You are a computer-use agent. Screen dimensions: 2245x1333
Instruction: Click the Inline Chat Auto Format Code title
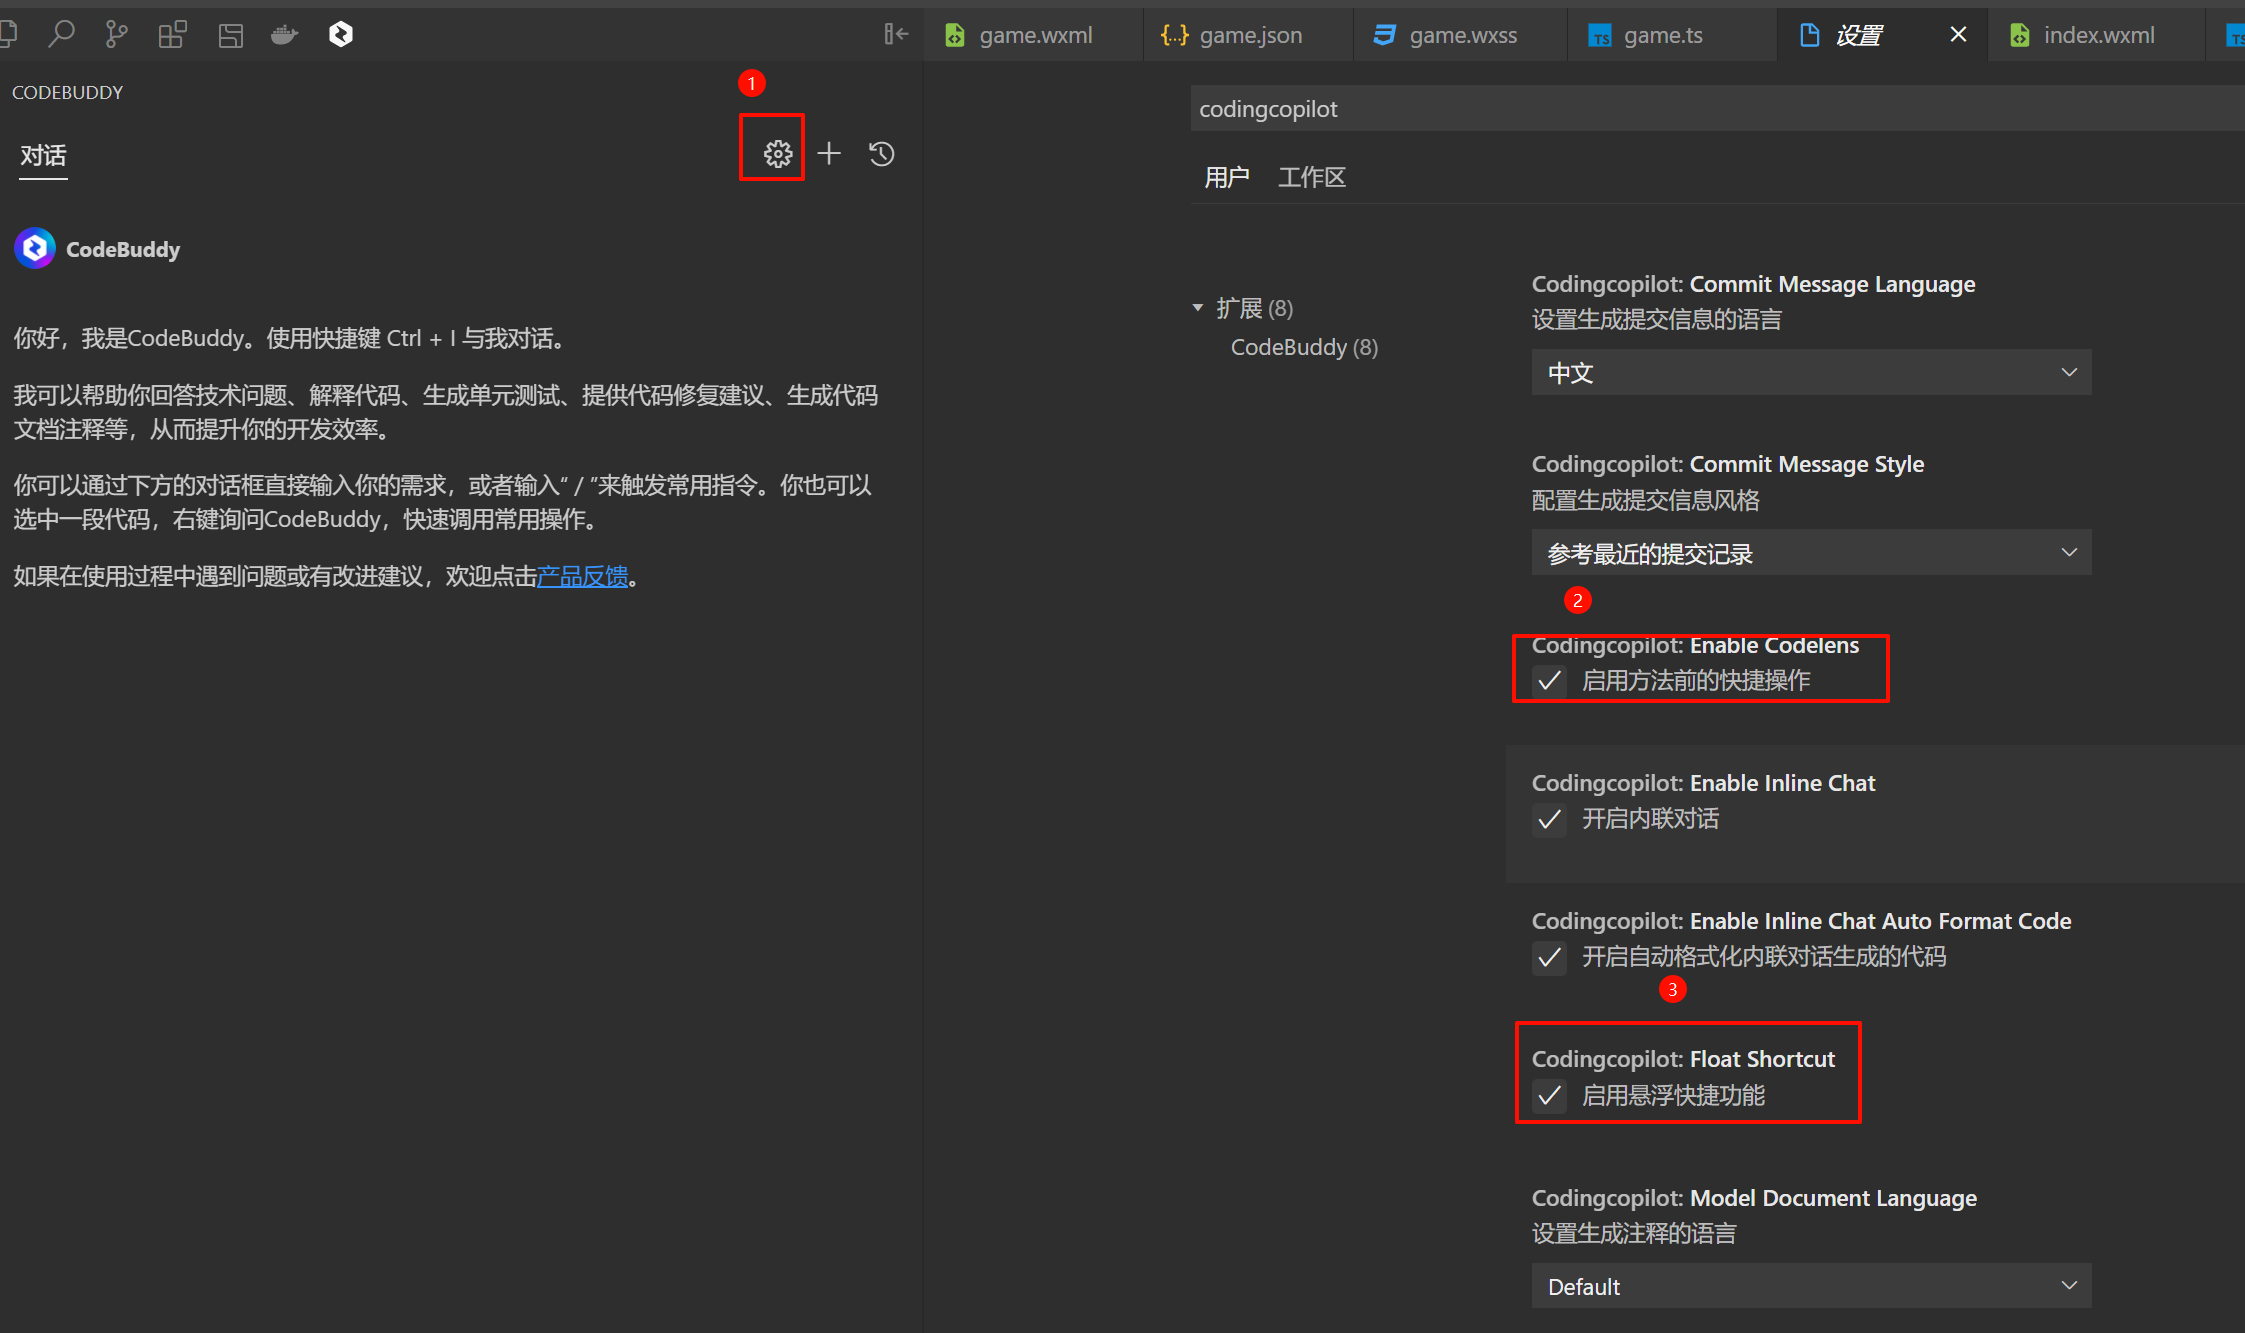coord(1801,921)
